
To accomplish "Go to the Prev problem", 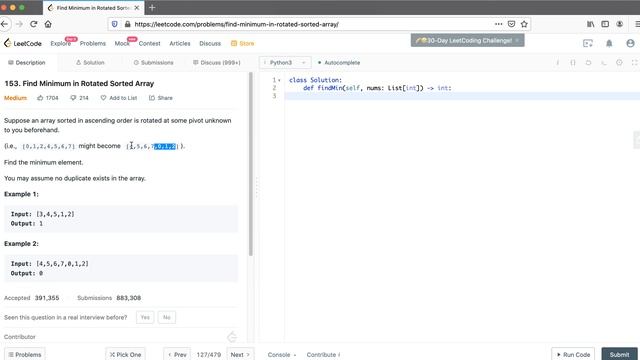I will click(x=177, y=354).
